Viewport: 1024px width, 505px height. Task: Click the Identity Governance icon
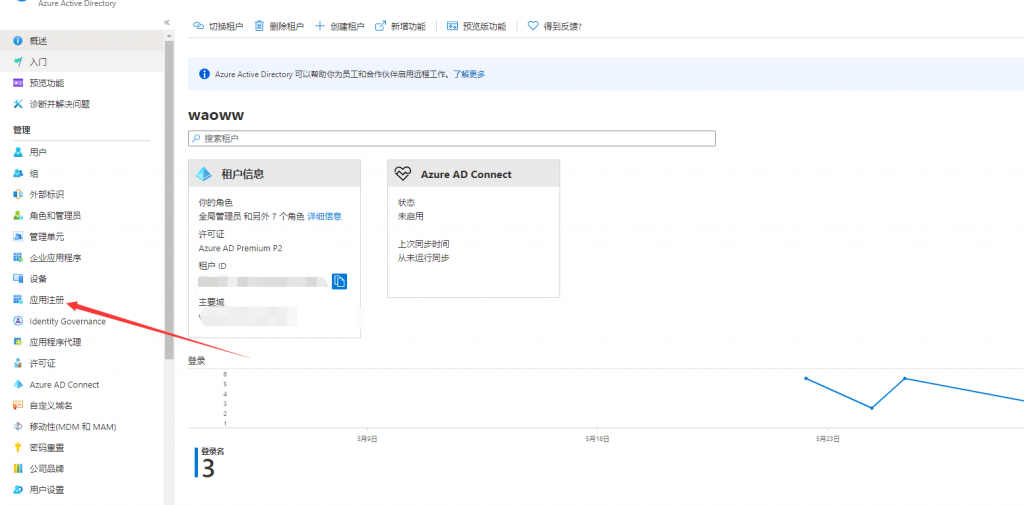tap(18, 321)
